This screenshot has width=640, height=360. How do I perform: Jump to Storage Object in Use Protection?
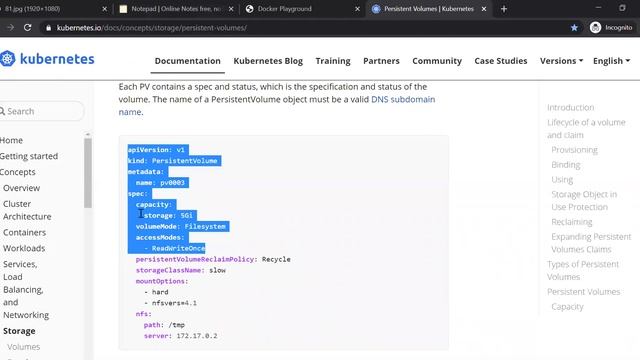pos(584,200)
